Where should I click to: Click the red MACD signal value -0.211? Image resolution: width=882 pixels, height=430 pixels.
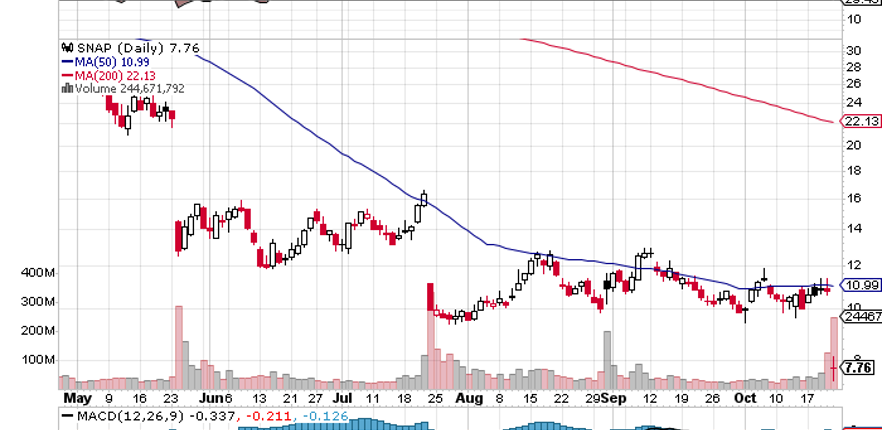[267, 417]
